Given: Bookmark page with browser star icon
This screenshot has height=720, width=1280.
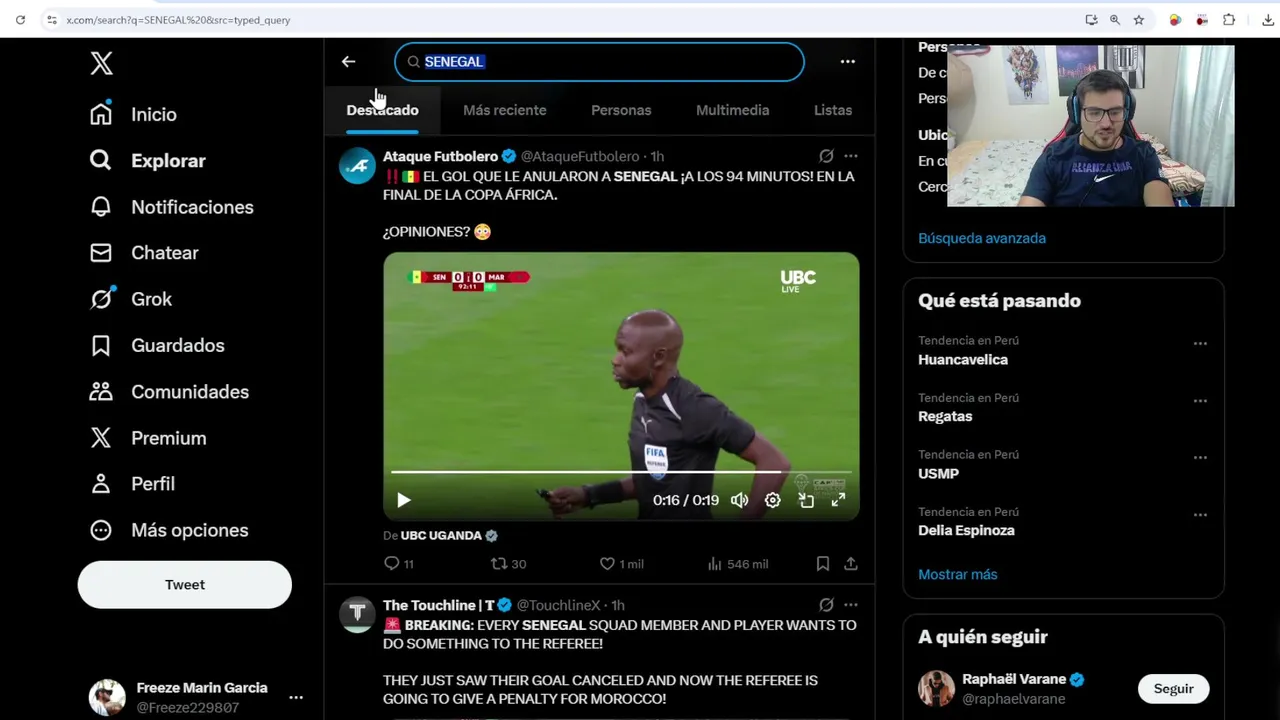Looking at the screenshot, I should point(1139,20).
